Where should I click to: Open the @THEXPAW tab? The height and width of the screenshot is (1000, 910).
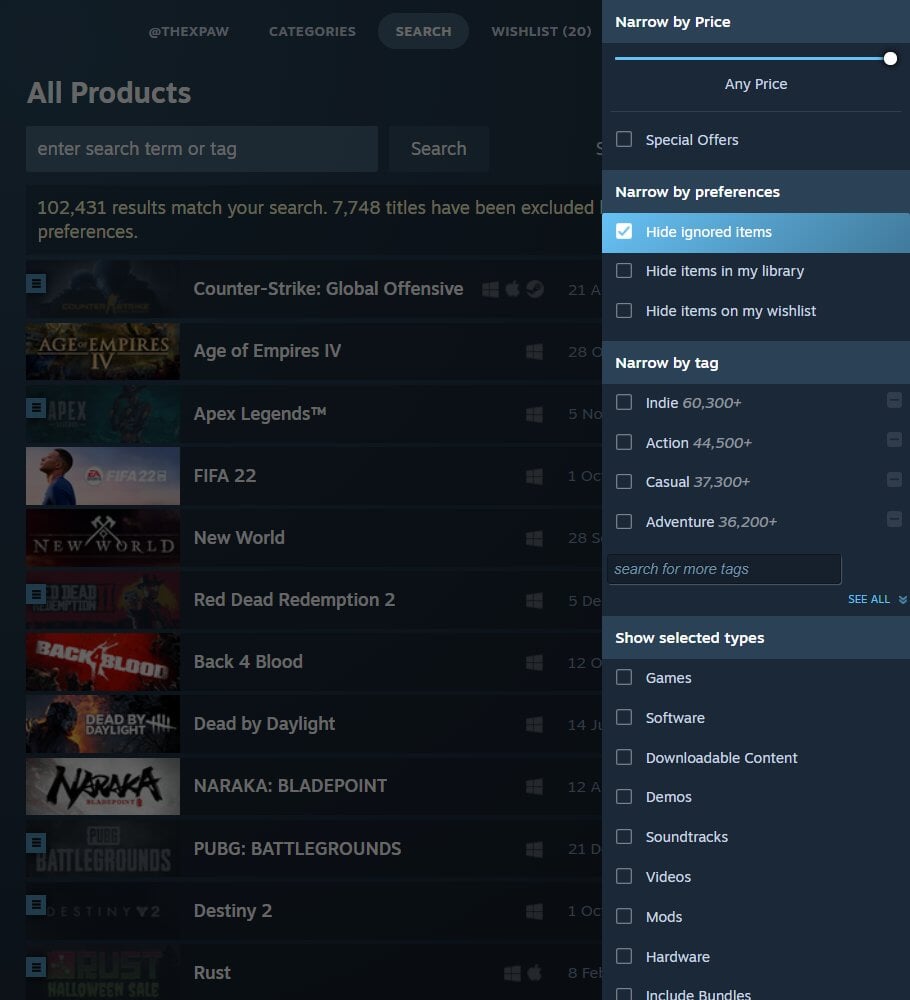[189, 31]
